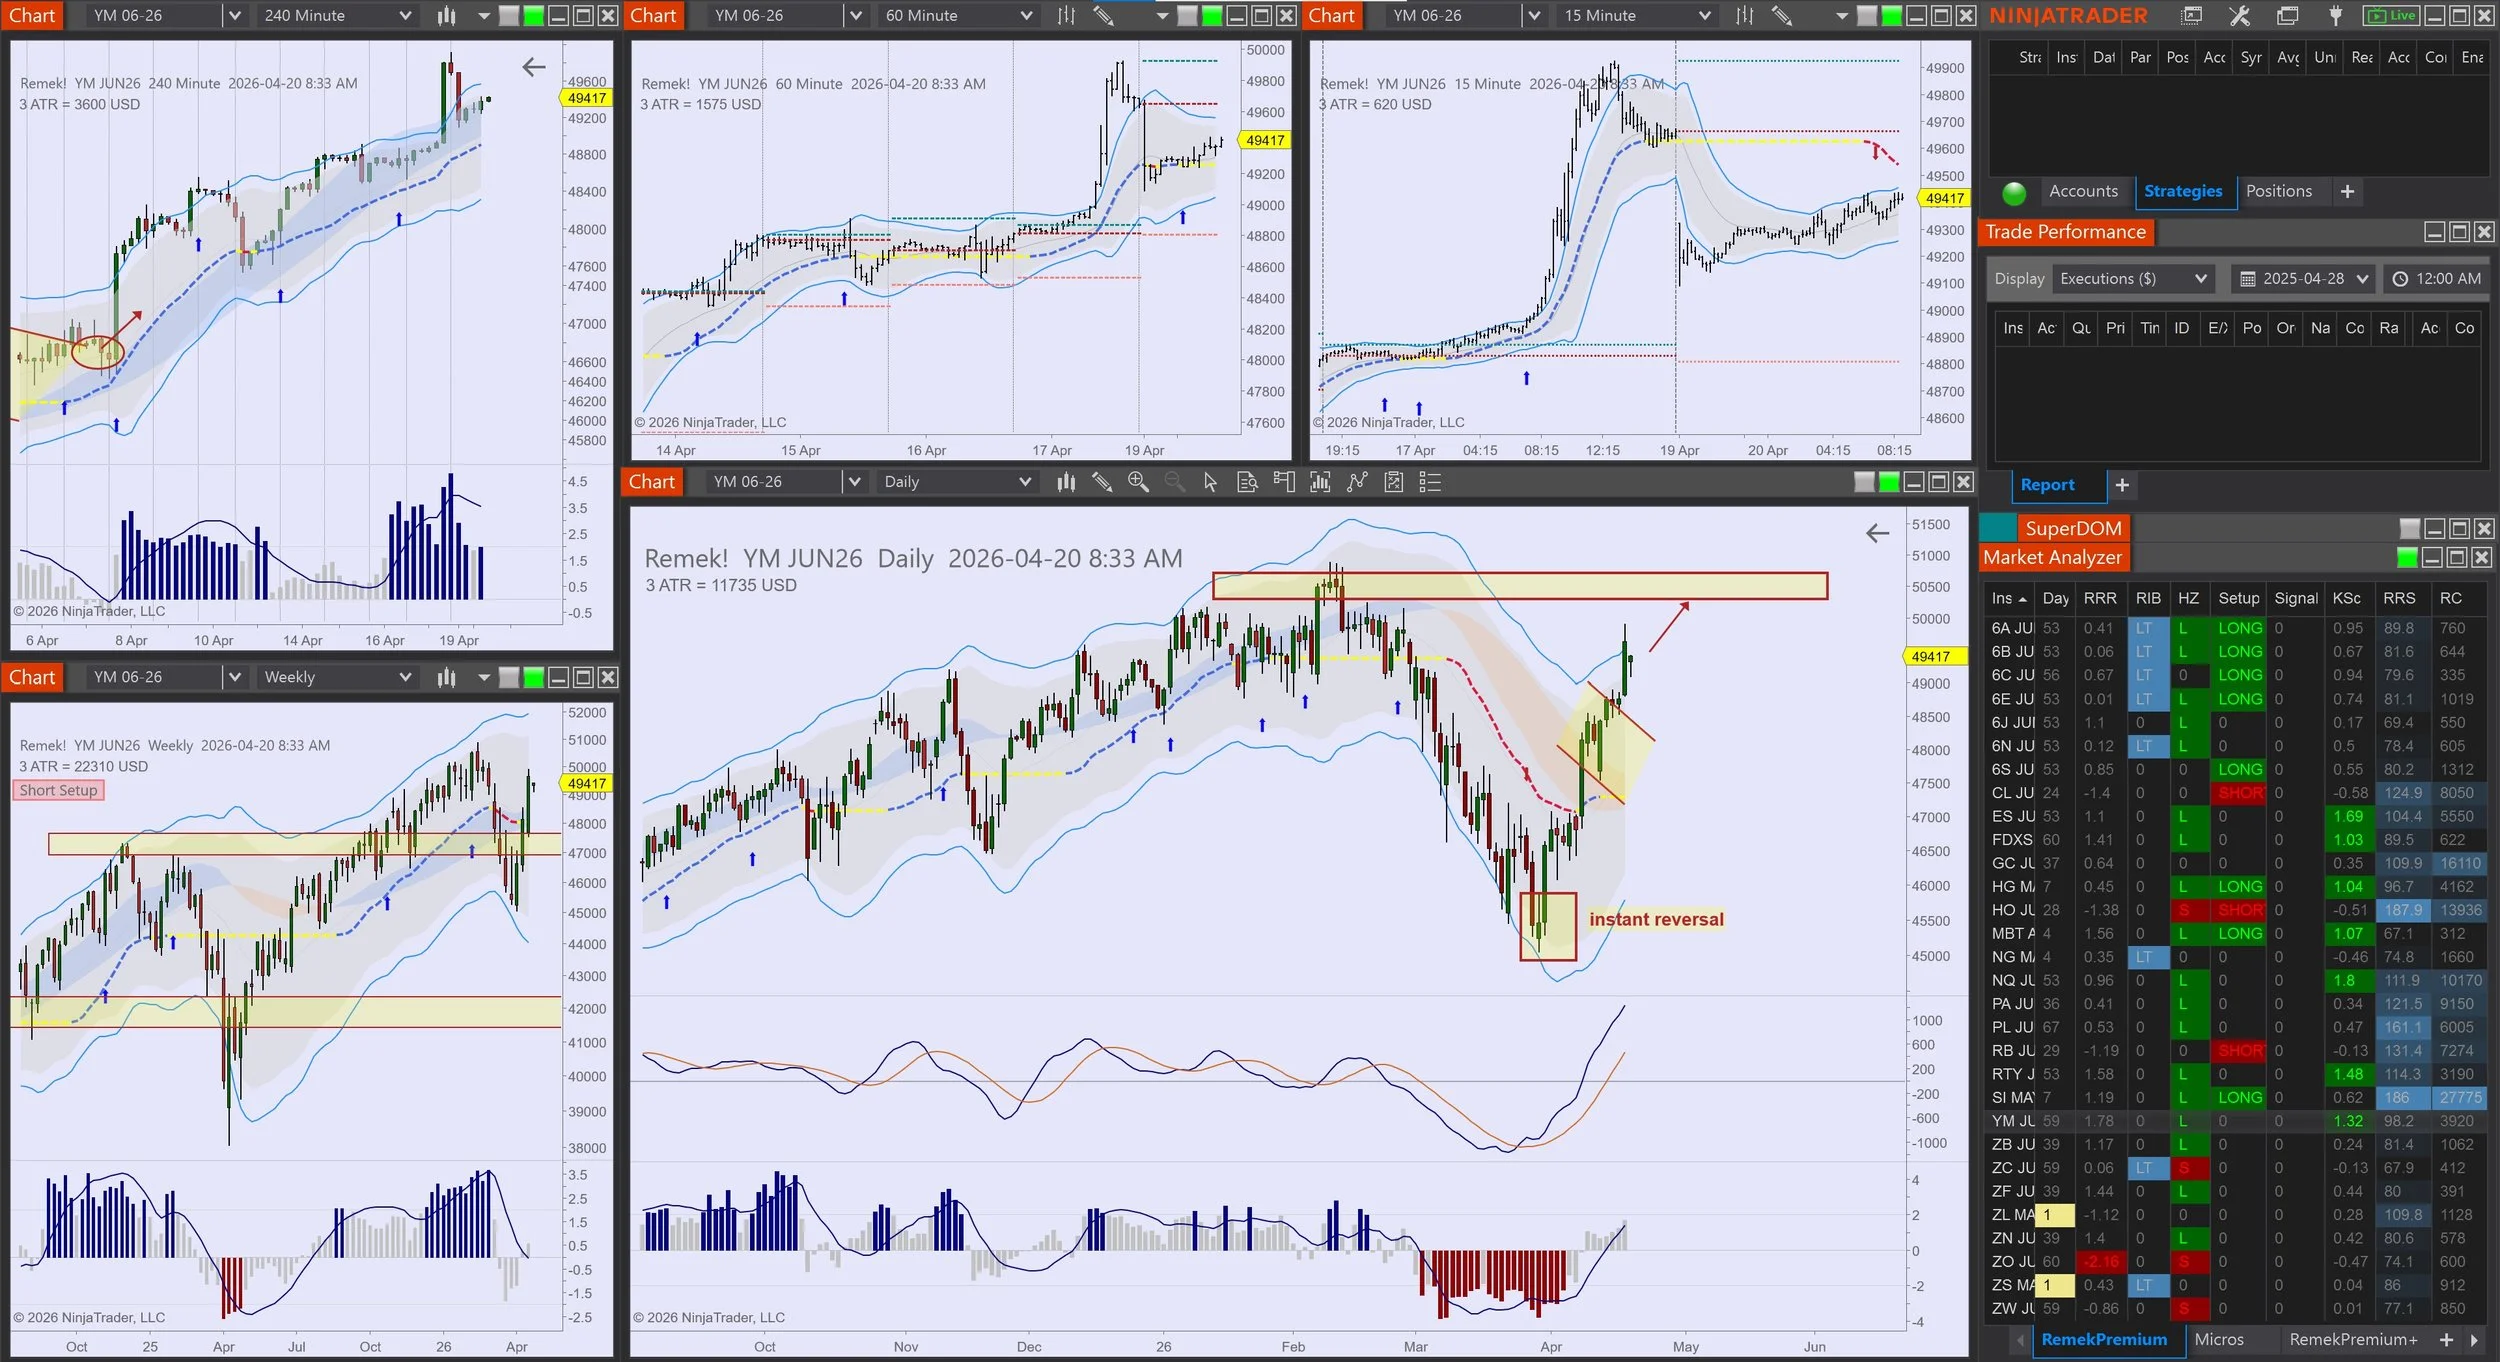Switch to the Positions tab
Viewport: 2500px width, 1362px height.
click(2278, 191)
